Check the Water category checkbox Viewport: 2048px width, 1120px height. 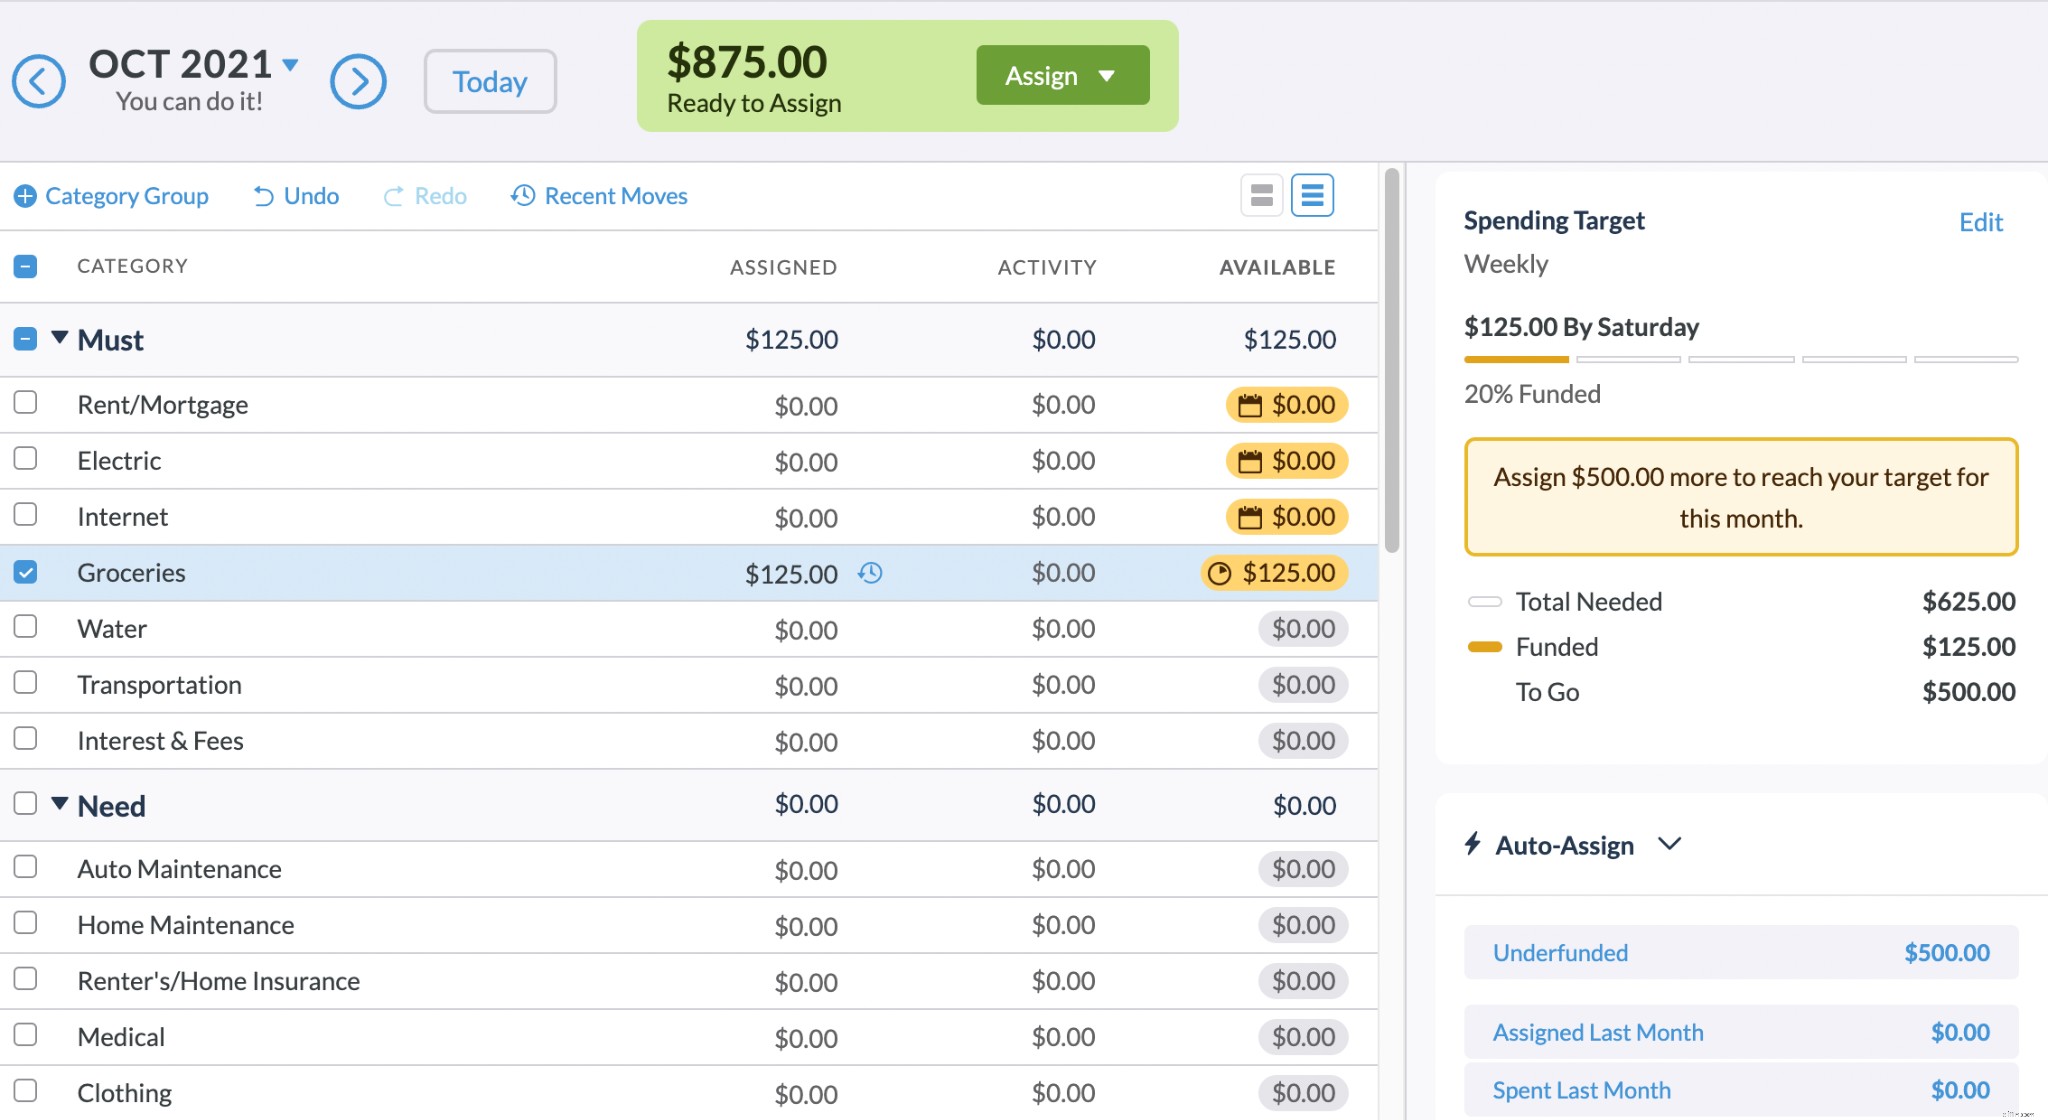coord(26,627)
